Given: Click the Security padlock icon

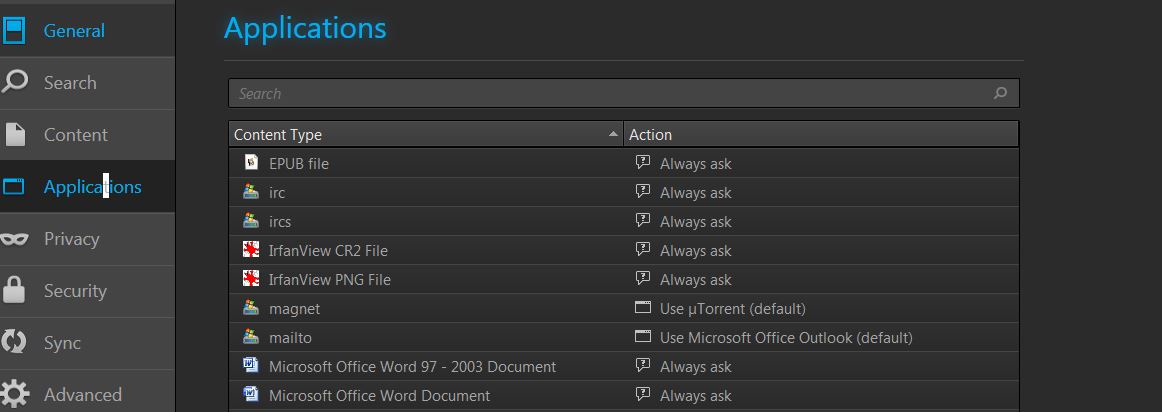Looking at the screenshot, I should [x=14, y=291].
